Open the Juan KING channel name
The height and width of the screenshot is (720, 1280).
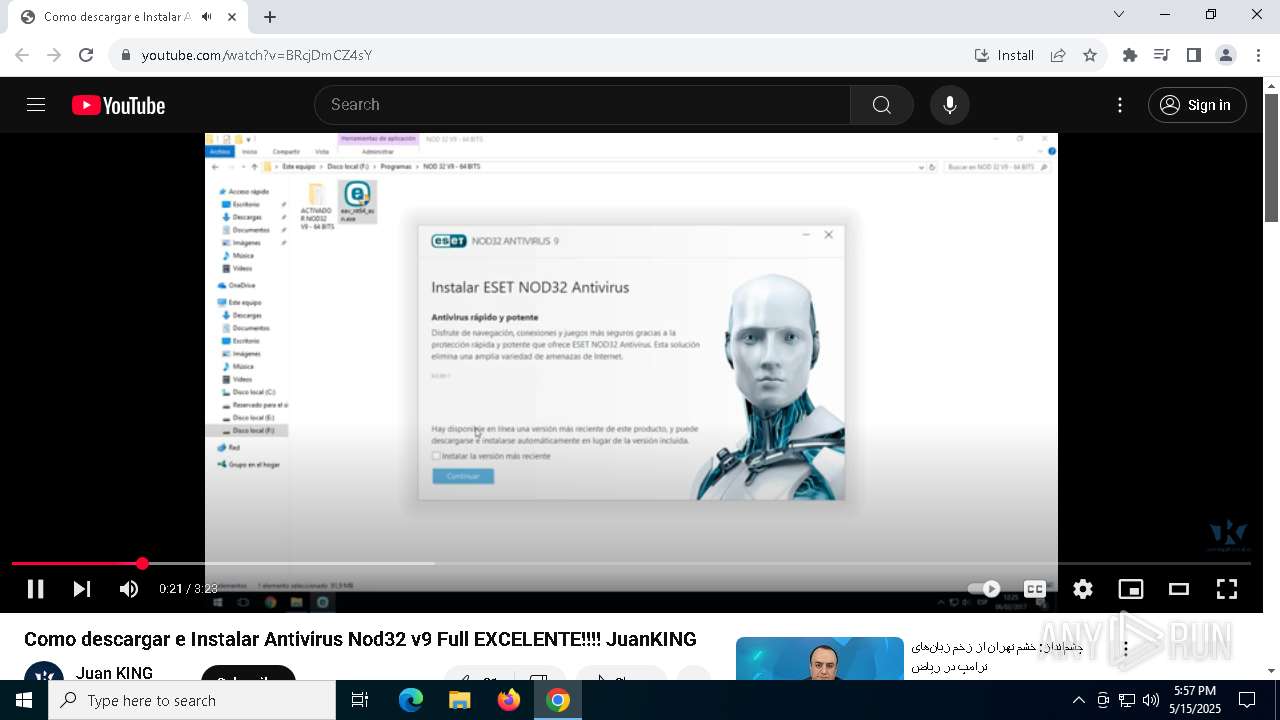(x=114, y=673)
